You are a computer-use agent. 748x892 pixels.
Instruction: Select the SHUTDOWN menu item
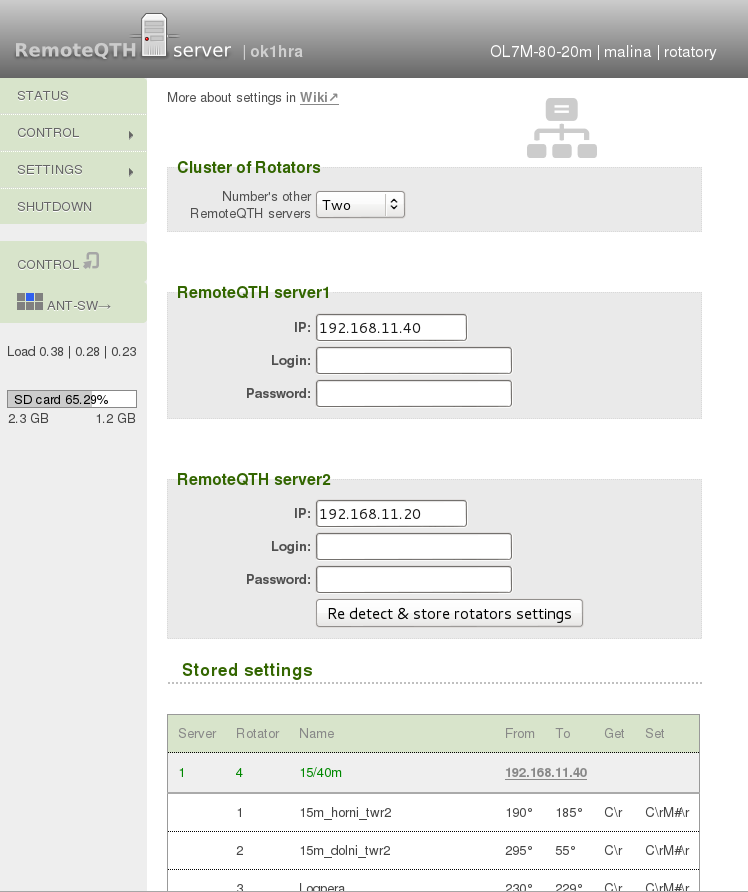click(x=73, y=207)
